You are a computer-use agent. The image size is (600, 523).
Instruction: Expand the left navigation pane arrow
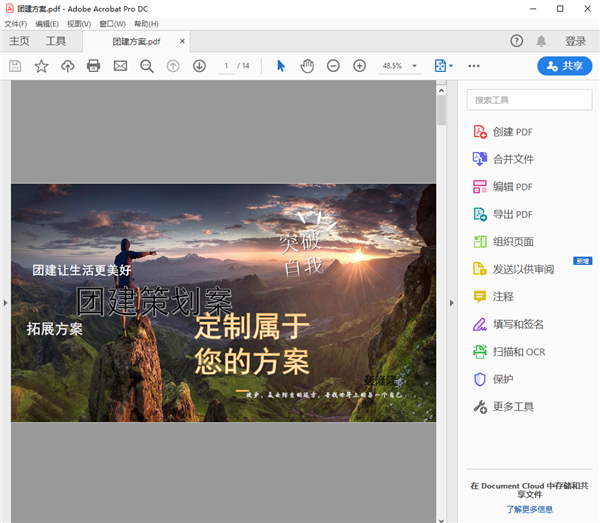(5, 302)
